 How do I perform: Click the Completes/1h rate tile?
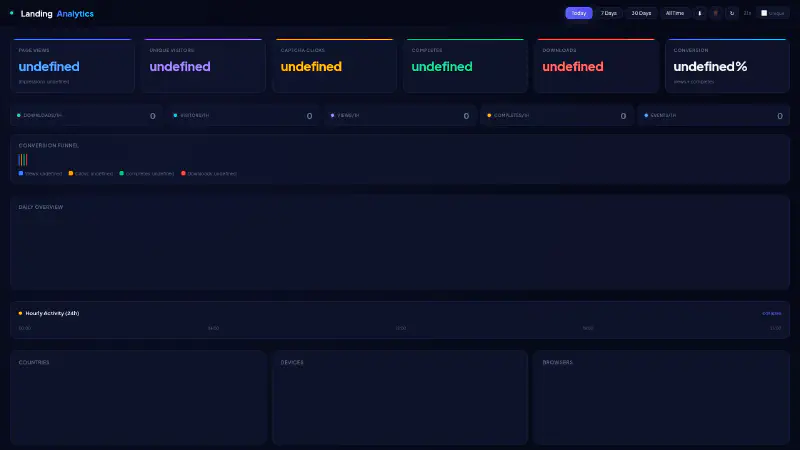[557, 116]
